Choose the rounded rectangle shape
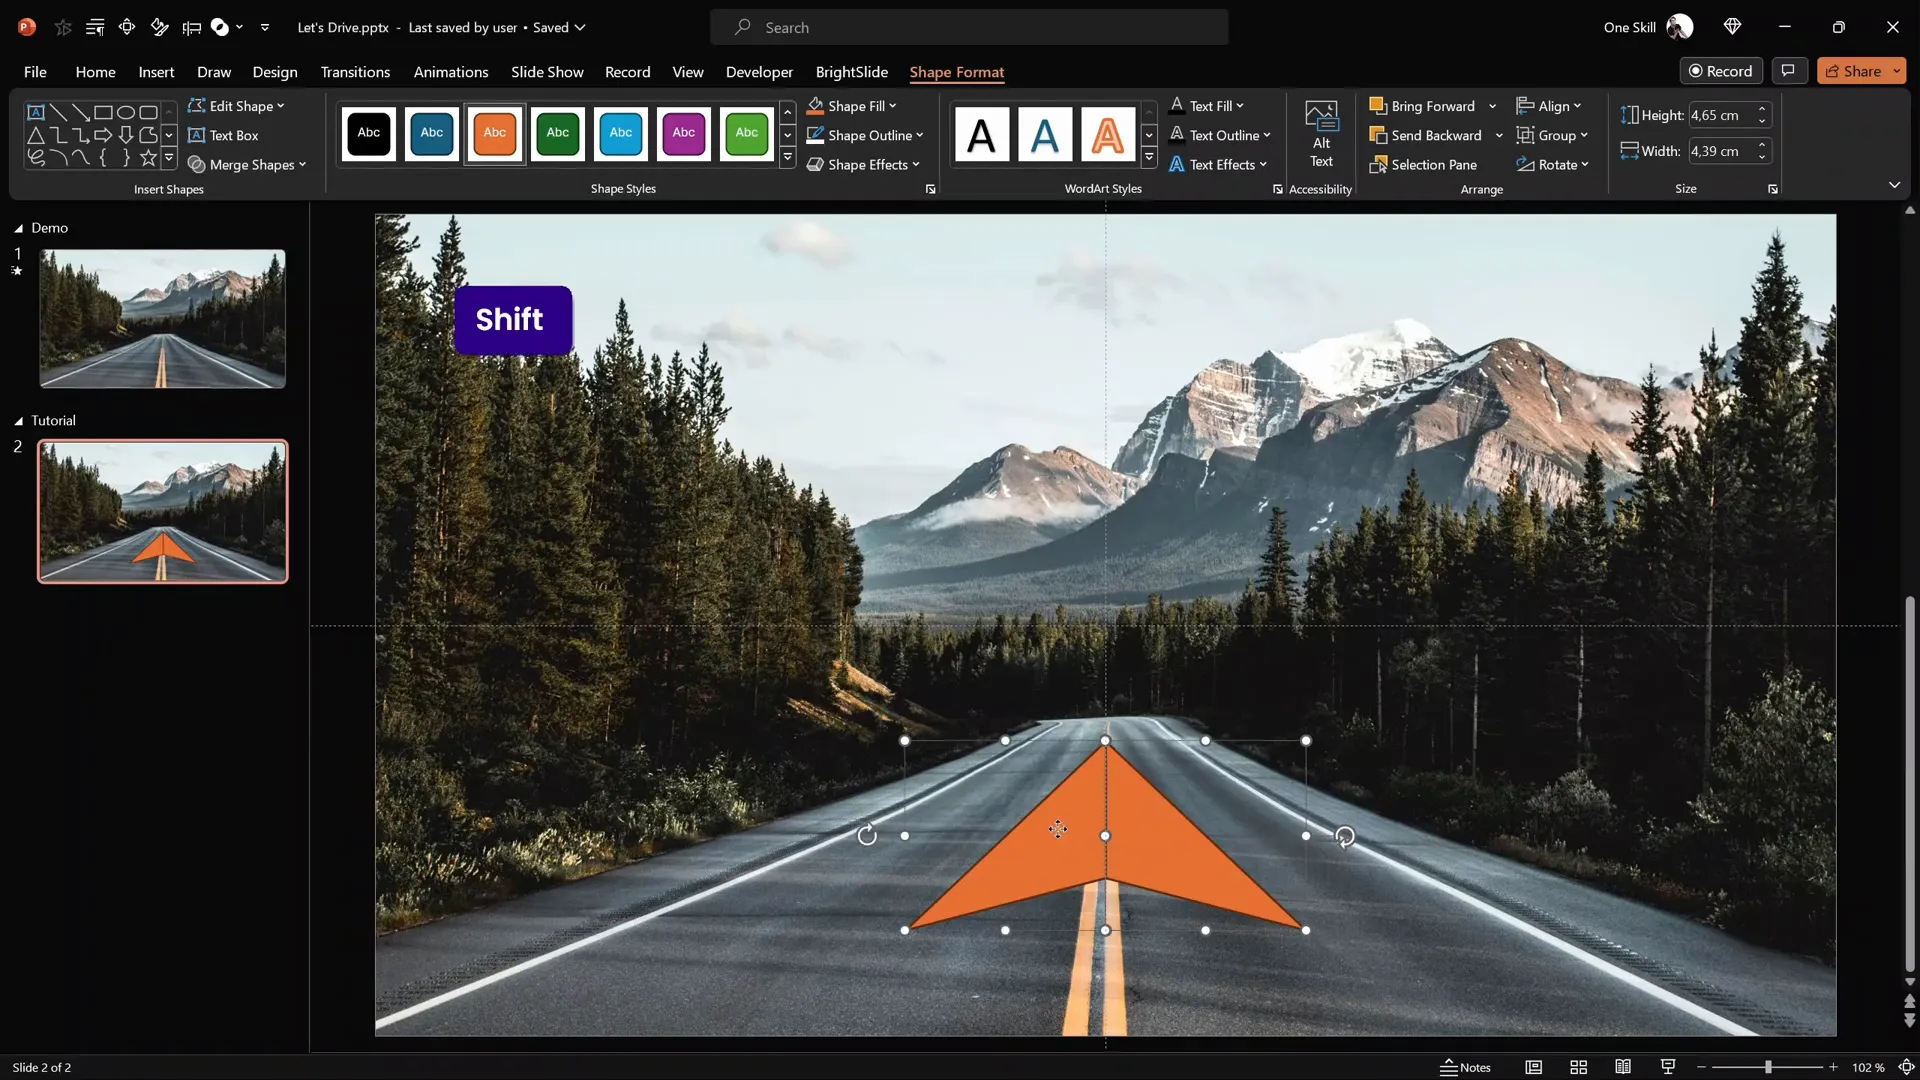 point(148,112)
